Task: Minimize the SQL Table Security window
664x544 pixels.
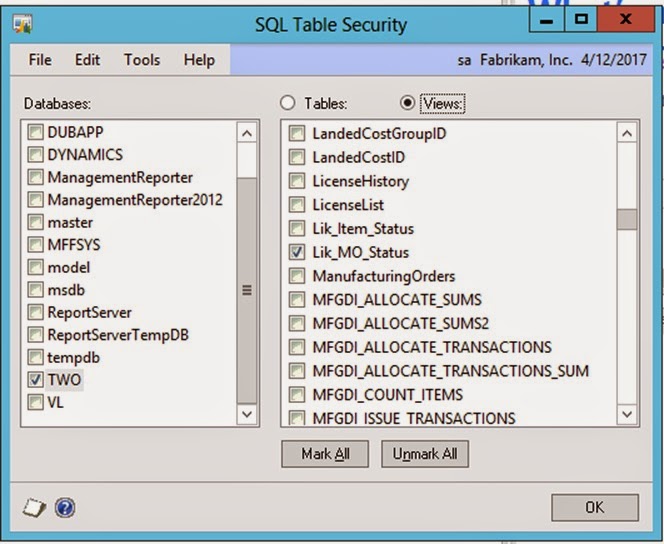Action: coord(547,20)
